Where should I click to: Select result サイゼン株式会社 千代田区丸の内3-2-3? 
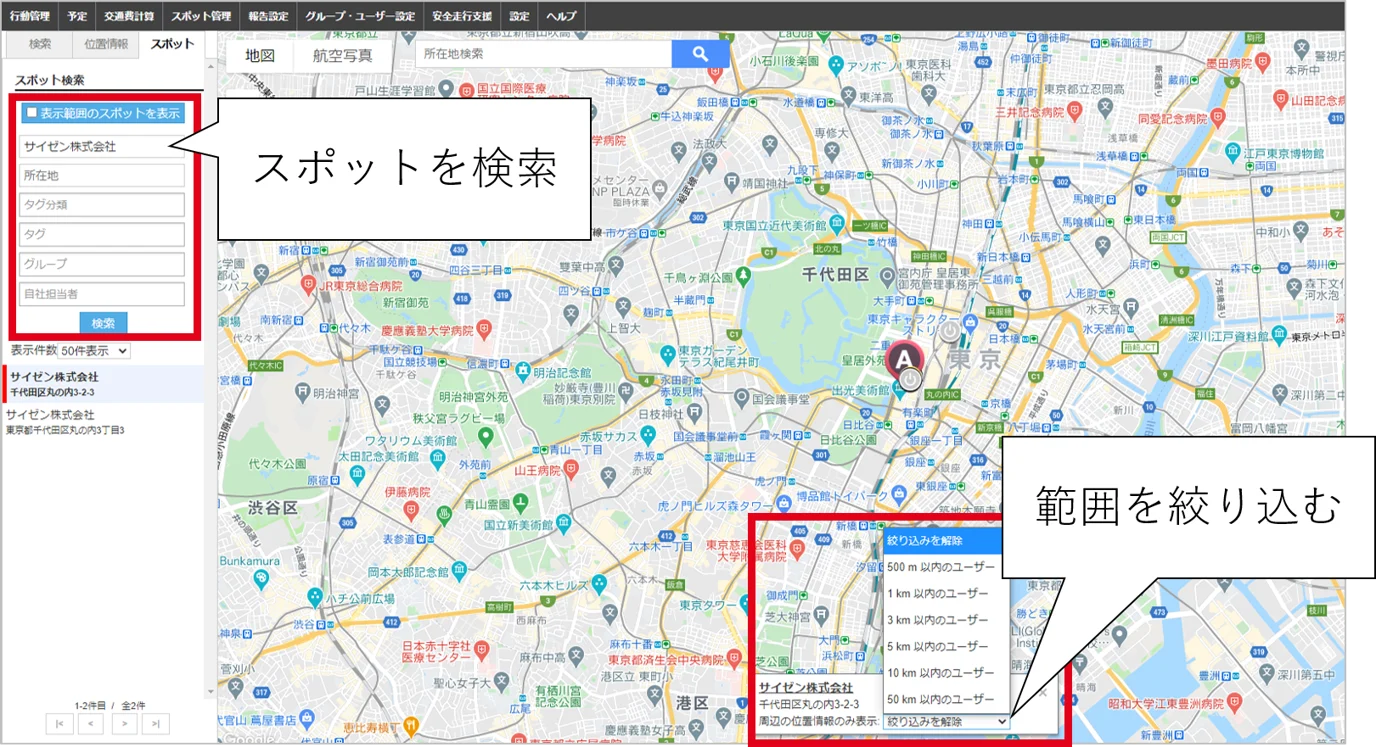click(x=104, y=384)
